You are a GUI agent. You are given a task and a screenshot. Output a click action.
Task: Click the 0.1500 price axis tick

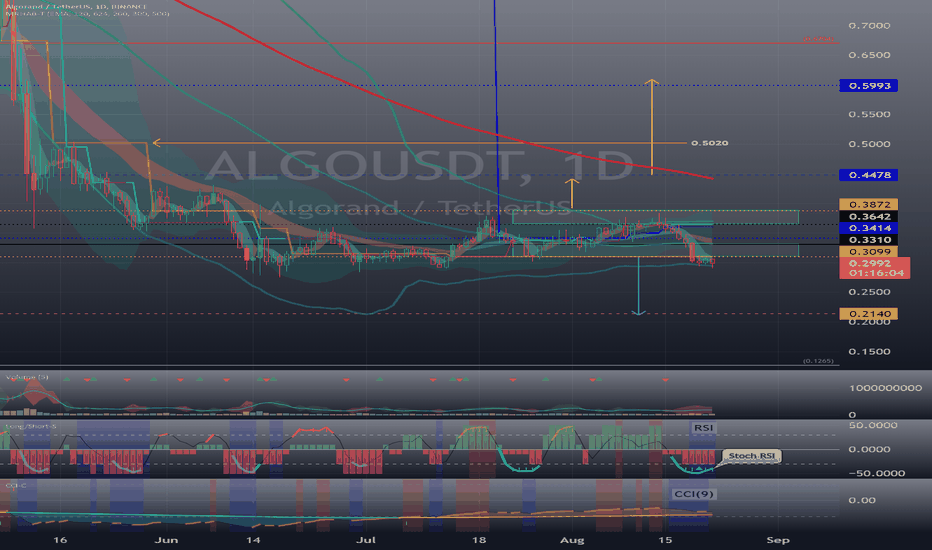coord(869,351)
